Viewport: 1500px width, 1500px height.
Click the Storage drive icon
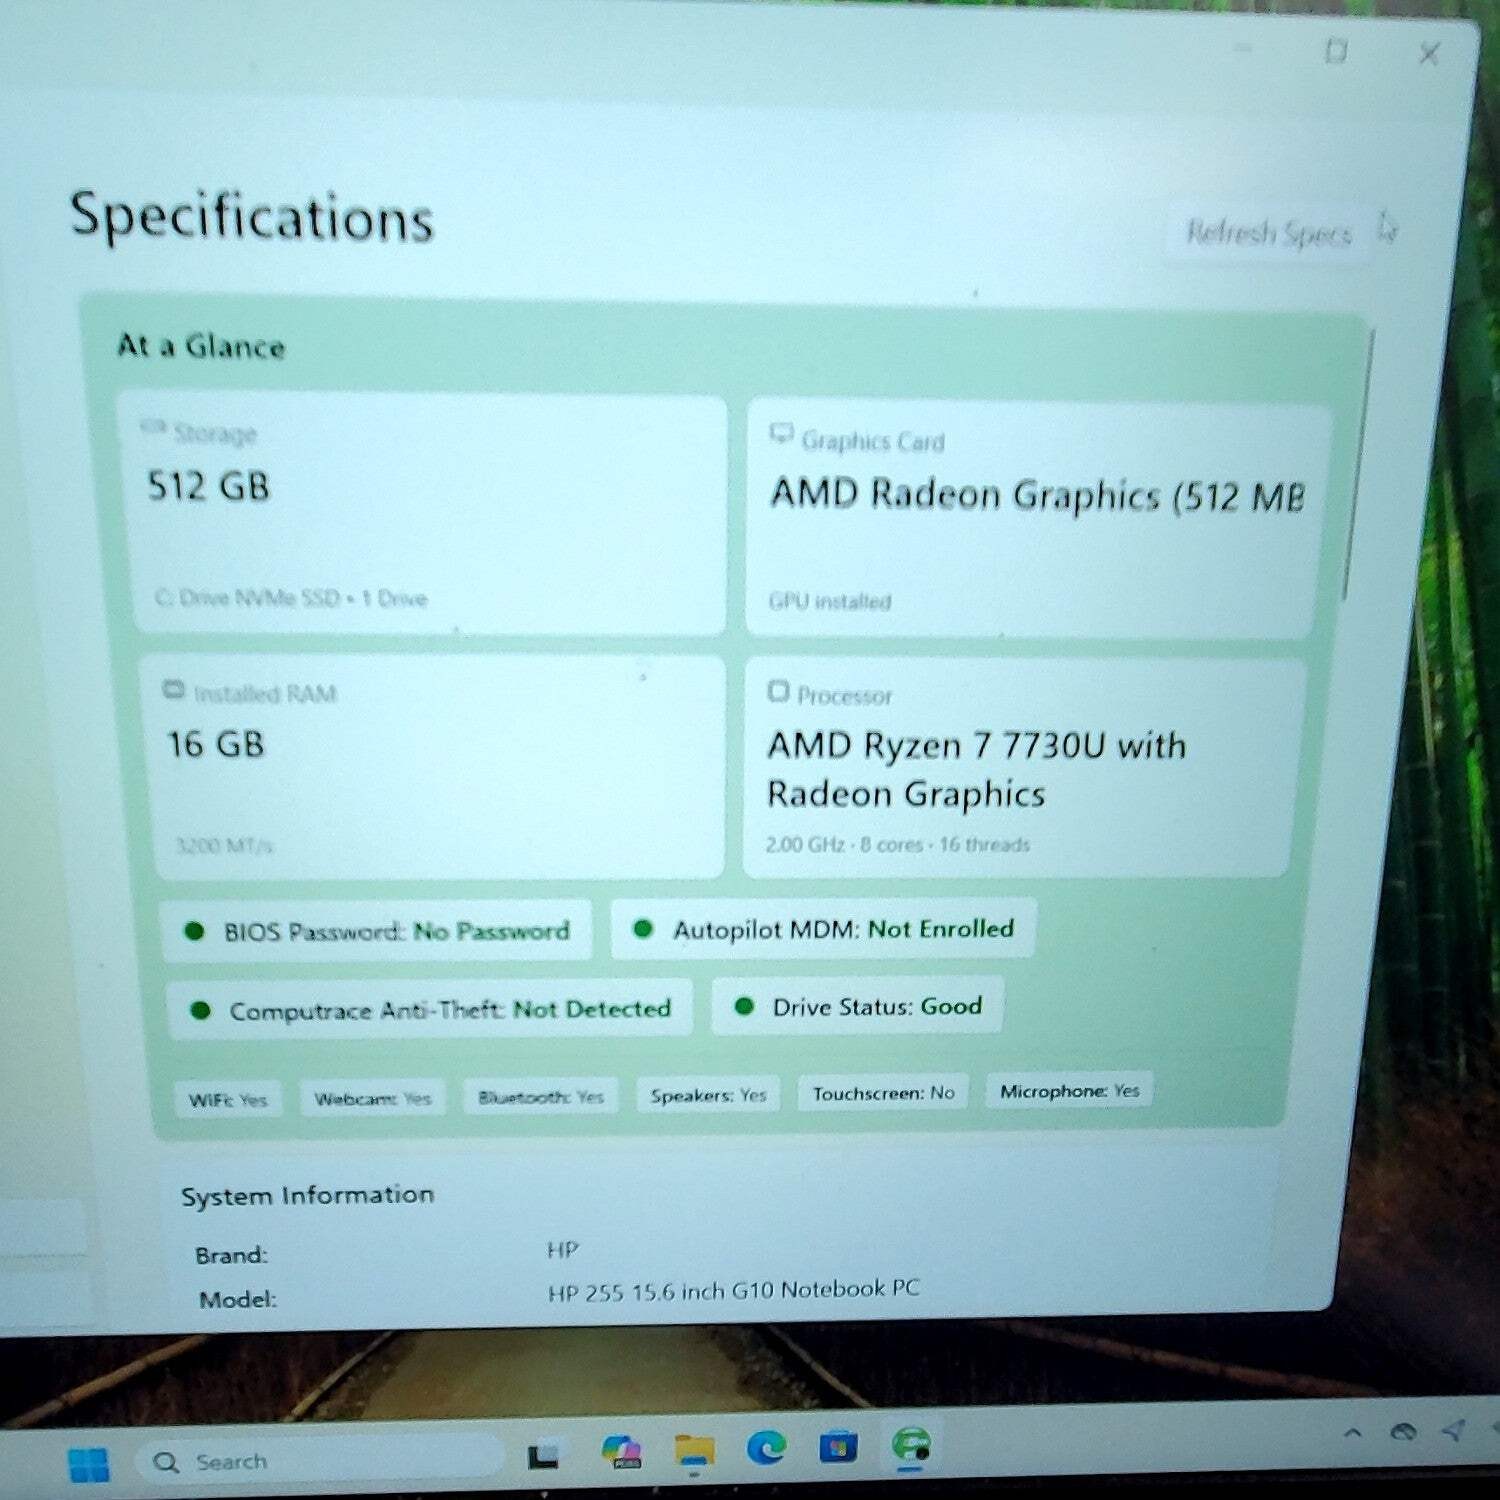tap(153, 428)
